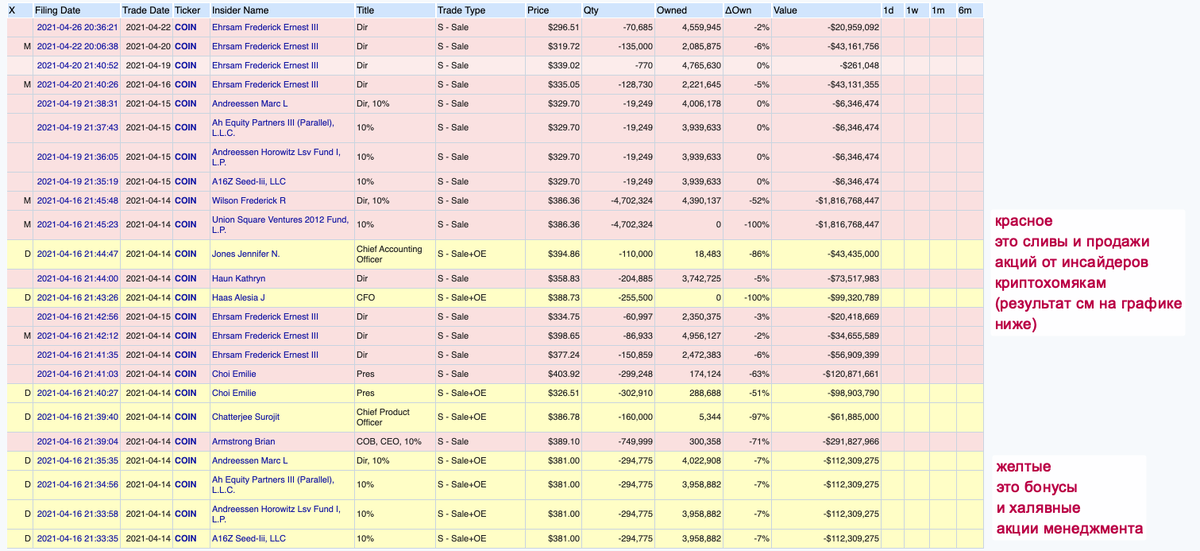Sort table by Filing Date column header
This screenshot has height=551, width=1200.
(x=59, y=9)
